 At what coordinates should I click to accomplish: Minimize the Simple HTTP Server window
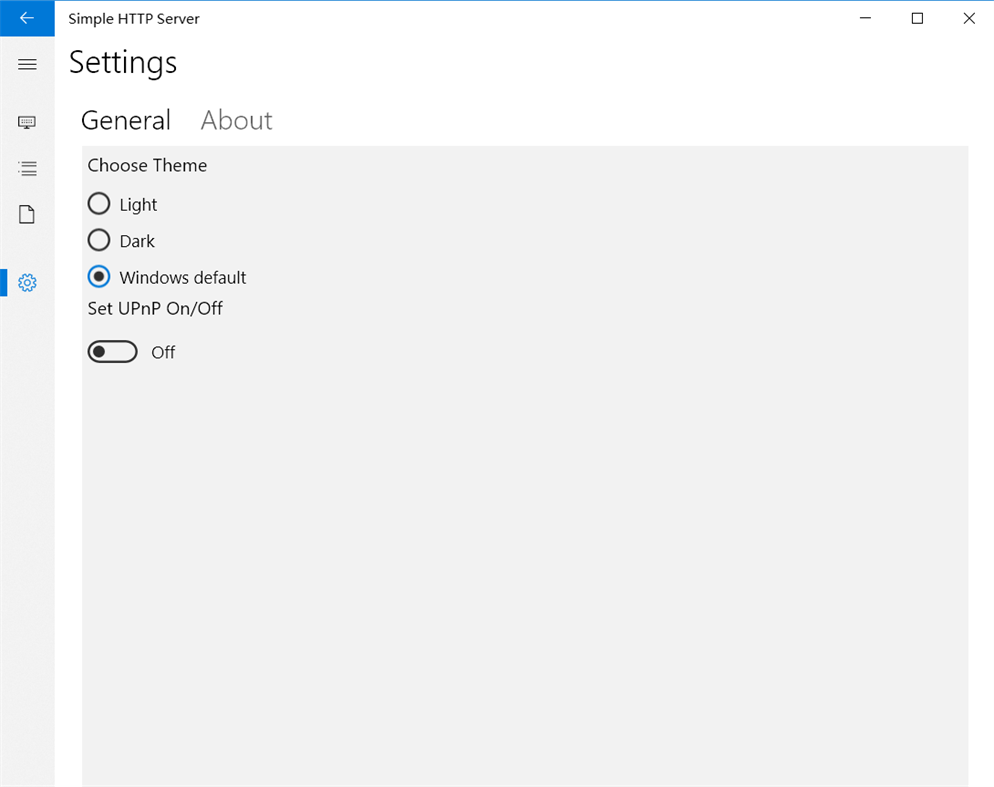864,18
